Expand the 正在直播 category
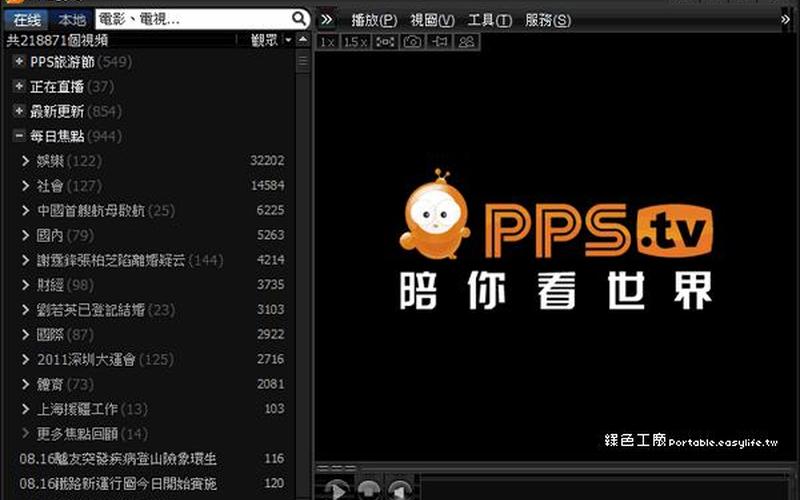 tap(19, 86)
